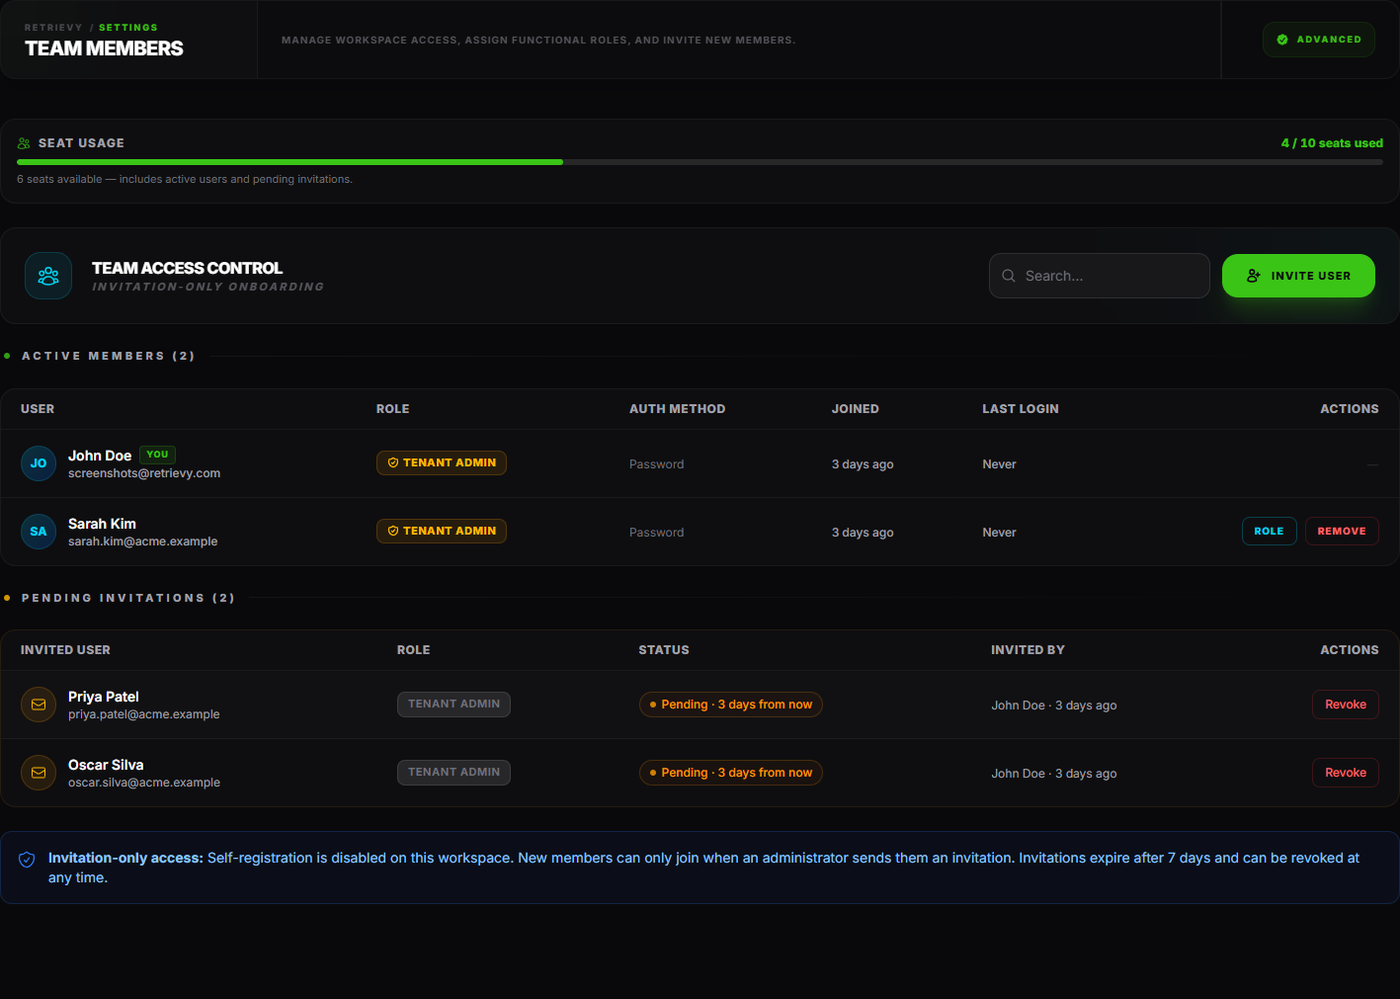Change Sarah Kim's role with Role button
The image size is (1400, 999).
tap(1269, 531)
